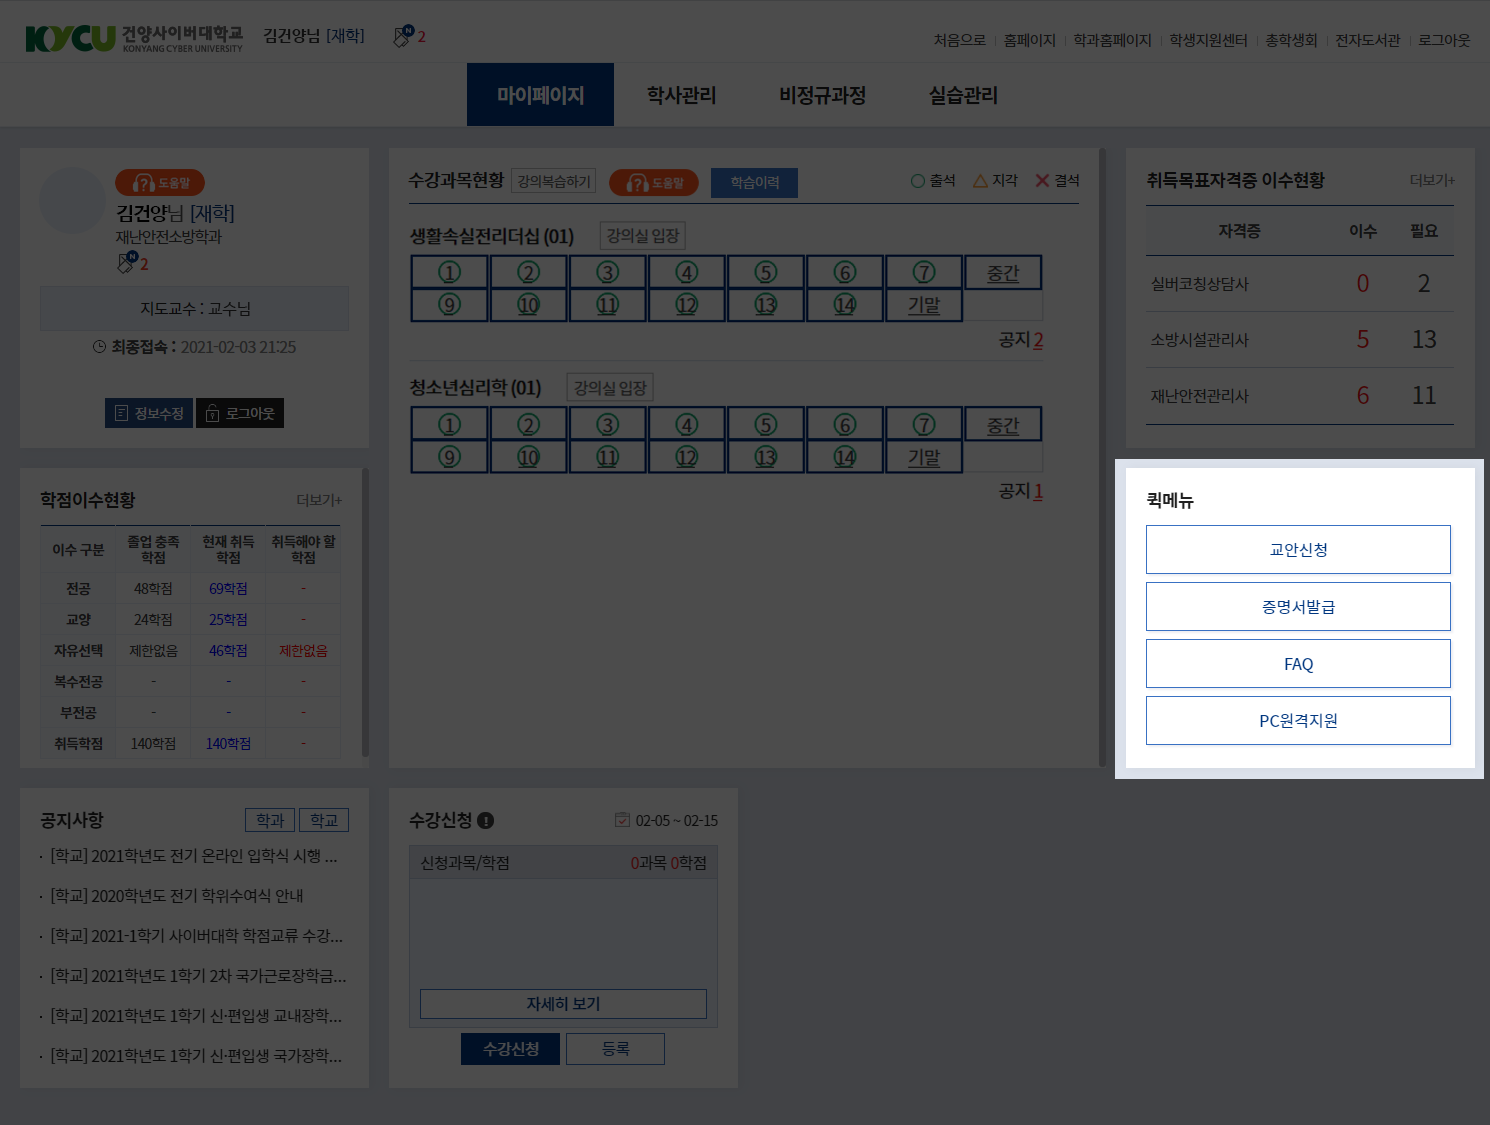Select the 마이페이지 tab

(x=540, y=95)
